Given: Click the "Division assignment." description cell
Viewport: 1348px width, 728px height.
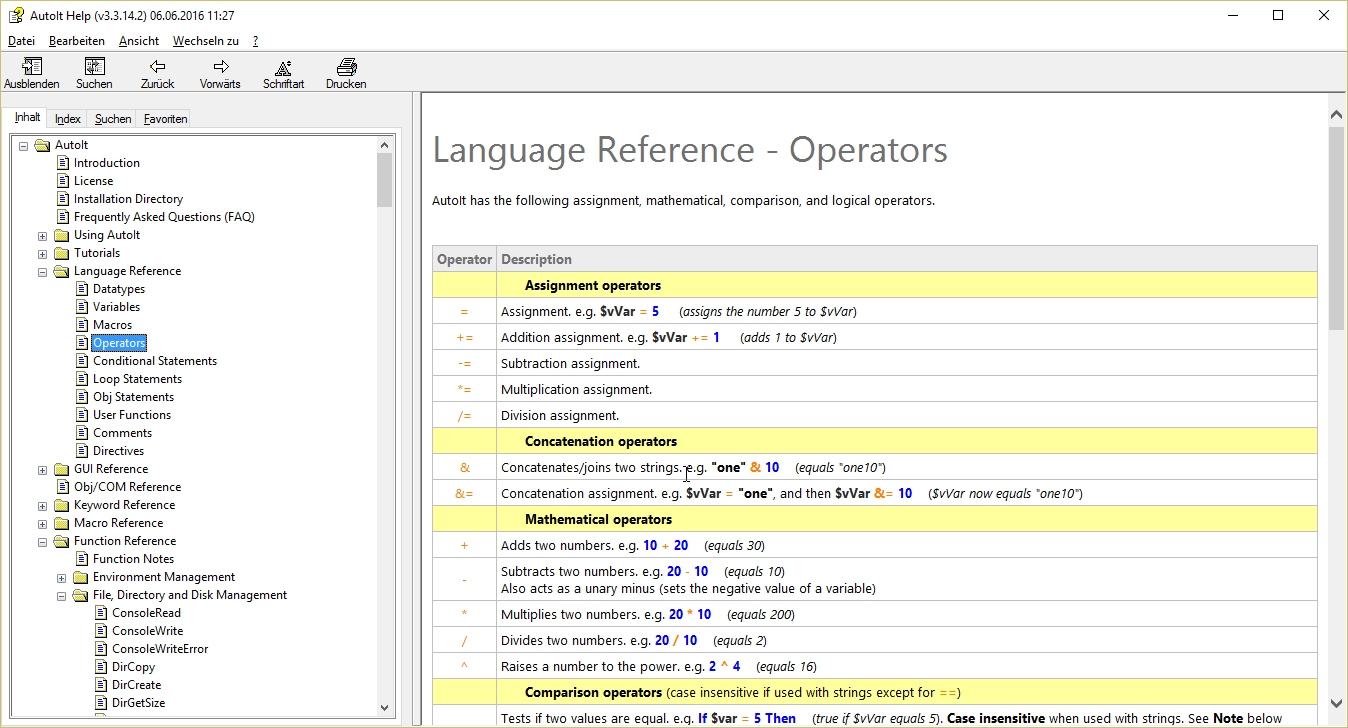Looking at the screenshot, I should [x=906, y=415].
